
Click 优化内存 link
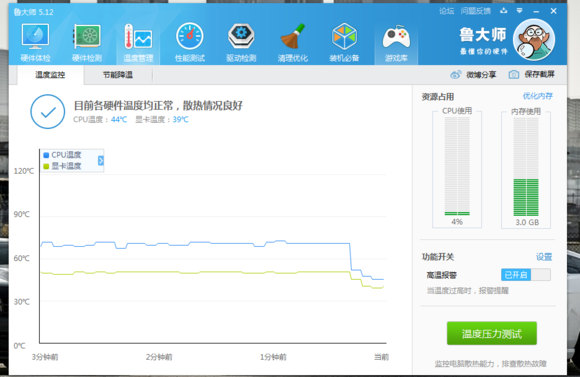[x=537, y=96]
